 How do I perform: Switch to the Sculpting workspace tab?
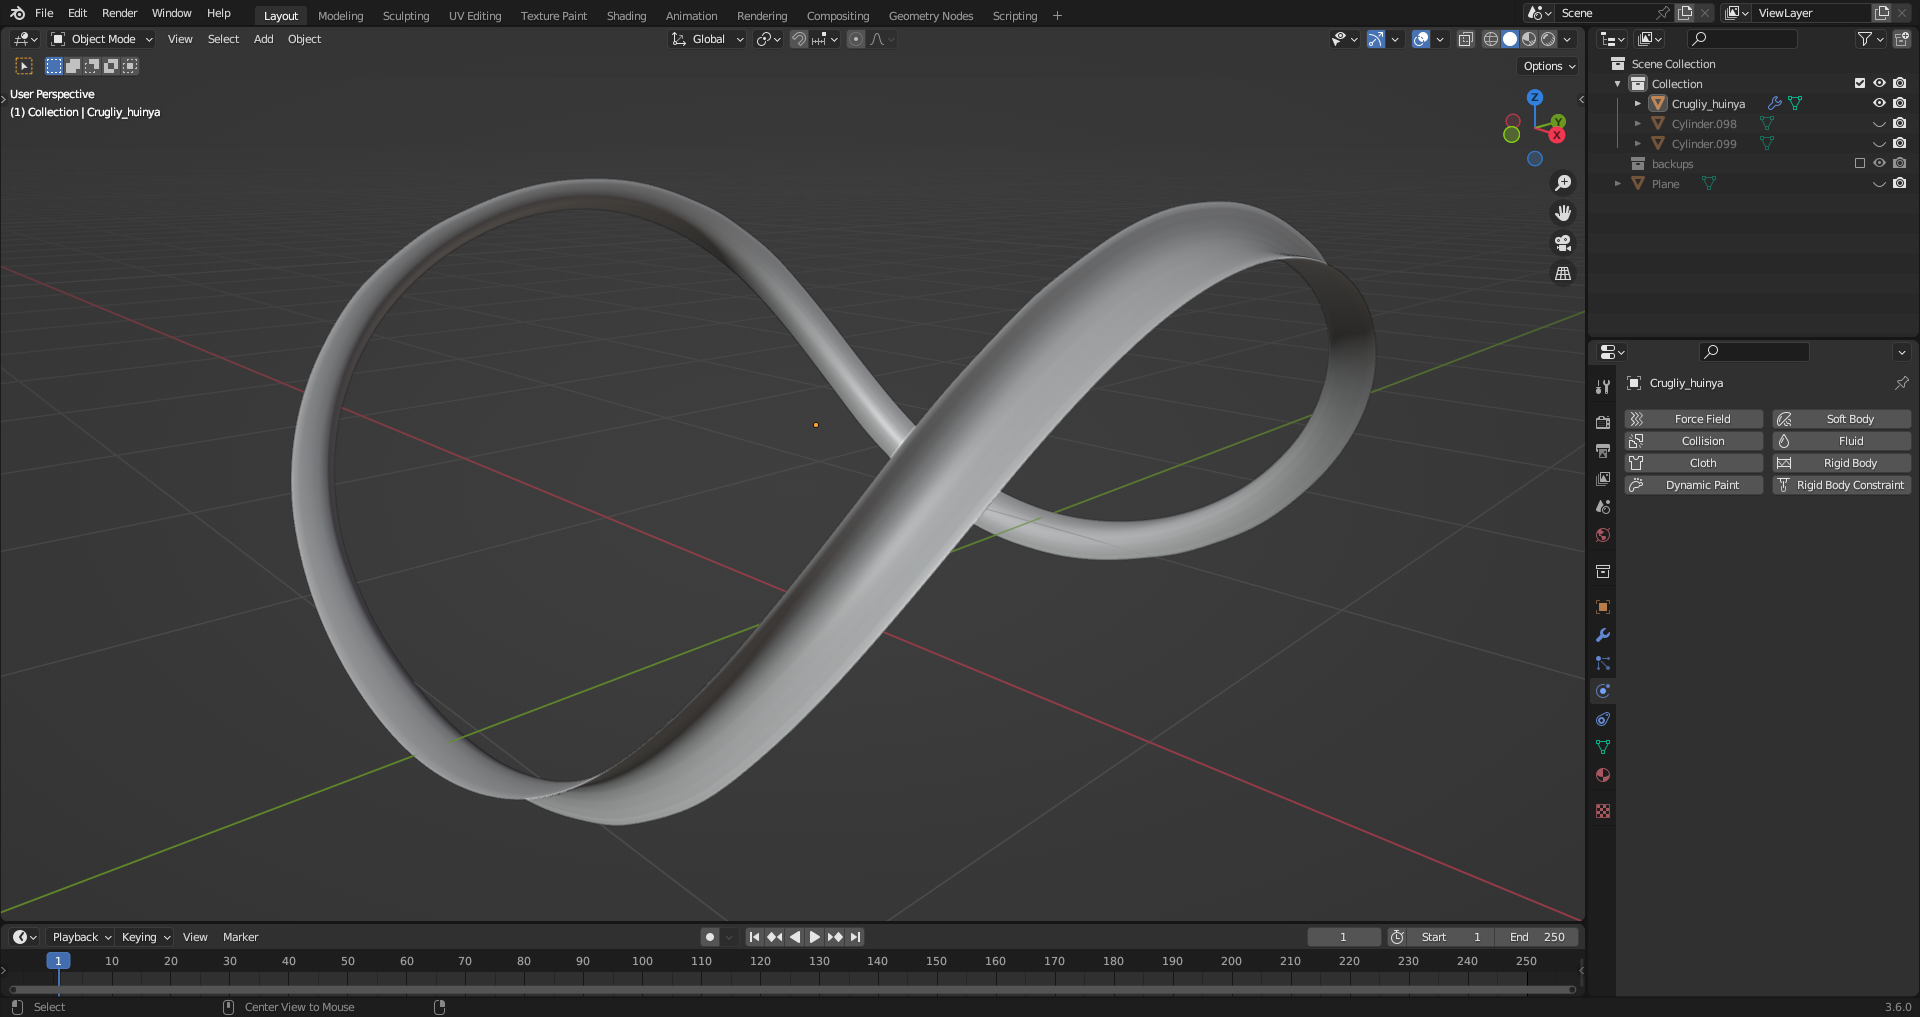(405, 16)
